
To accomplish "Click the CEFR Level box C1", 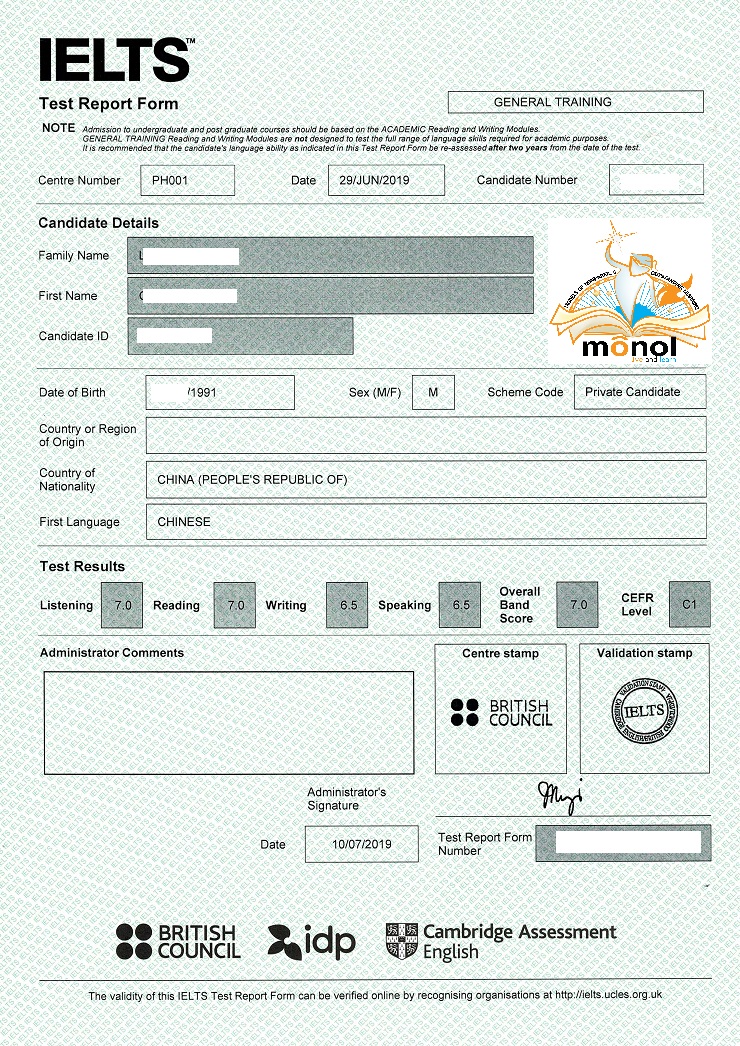I will pyautogui.click(x=690, y=604).
